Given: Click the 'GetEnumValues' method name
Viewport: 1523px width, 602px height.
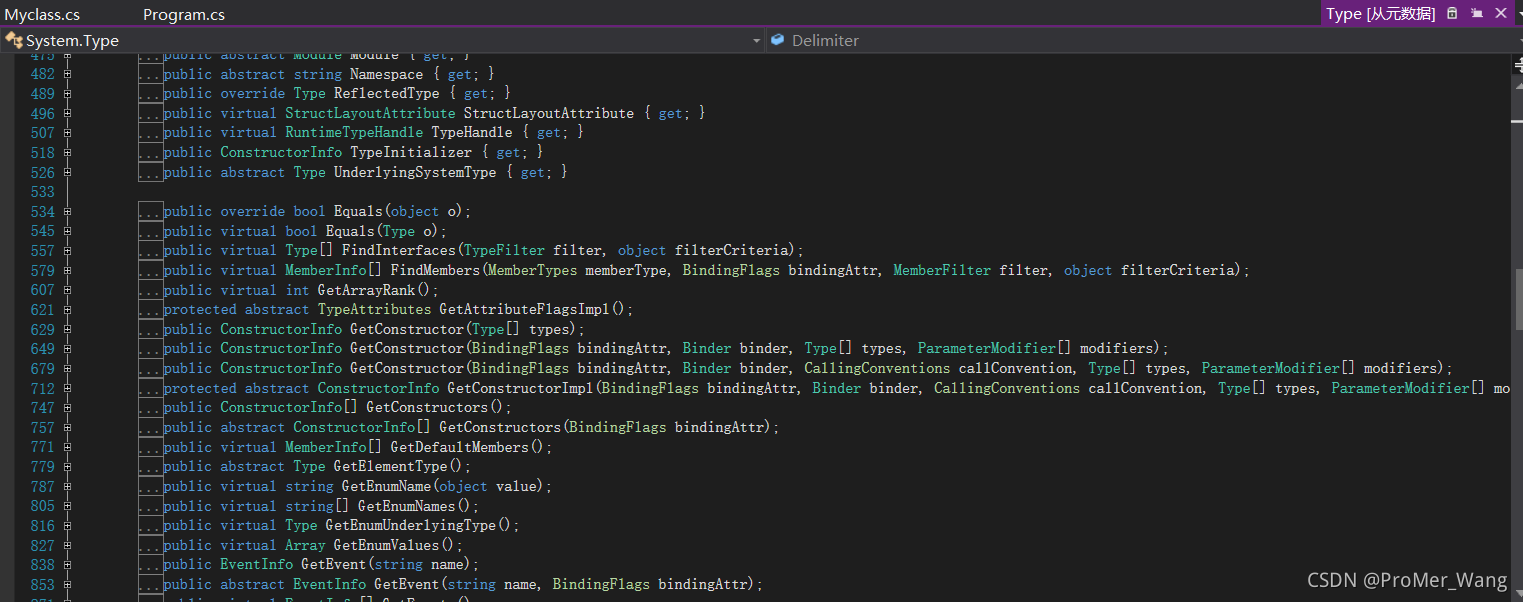Looking at the screenshot, I should point(386,545).
